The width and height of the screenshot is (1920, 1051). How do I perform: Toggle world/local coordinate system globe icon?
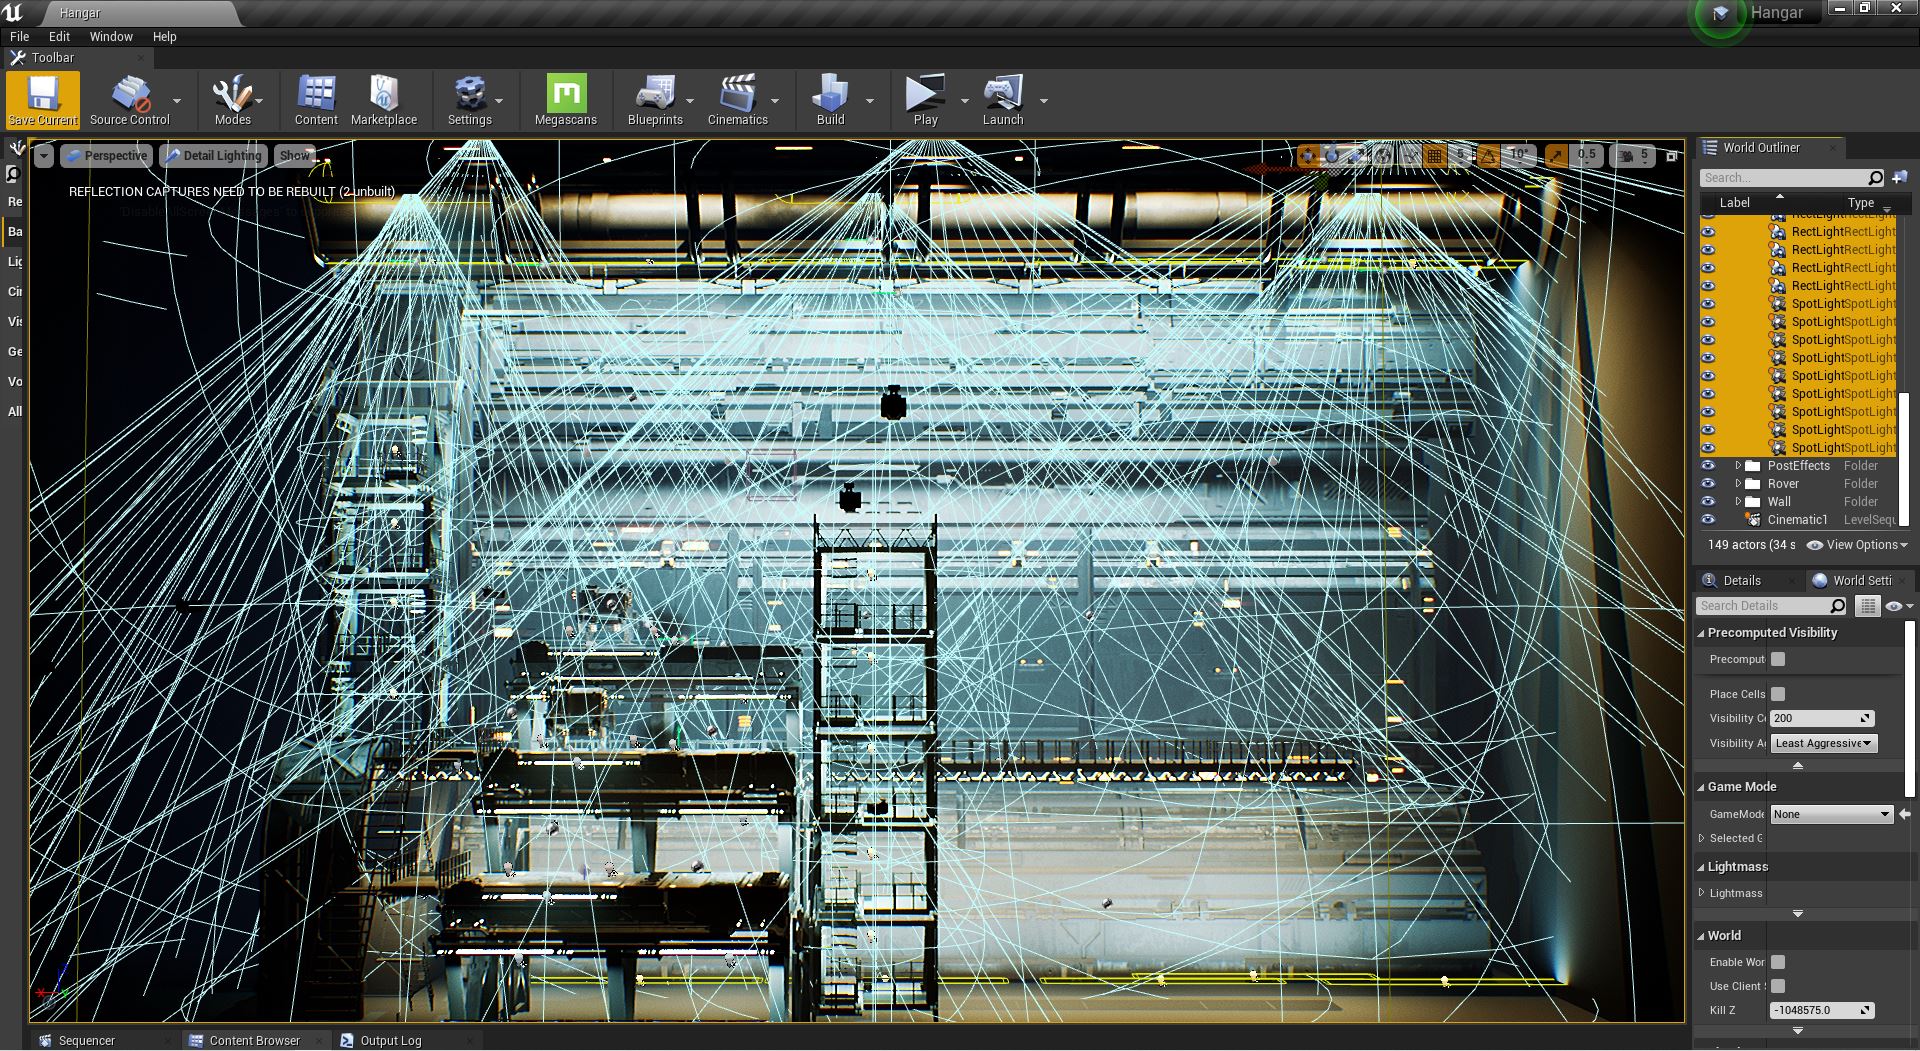(1383, 155)
